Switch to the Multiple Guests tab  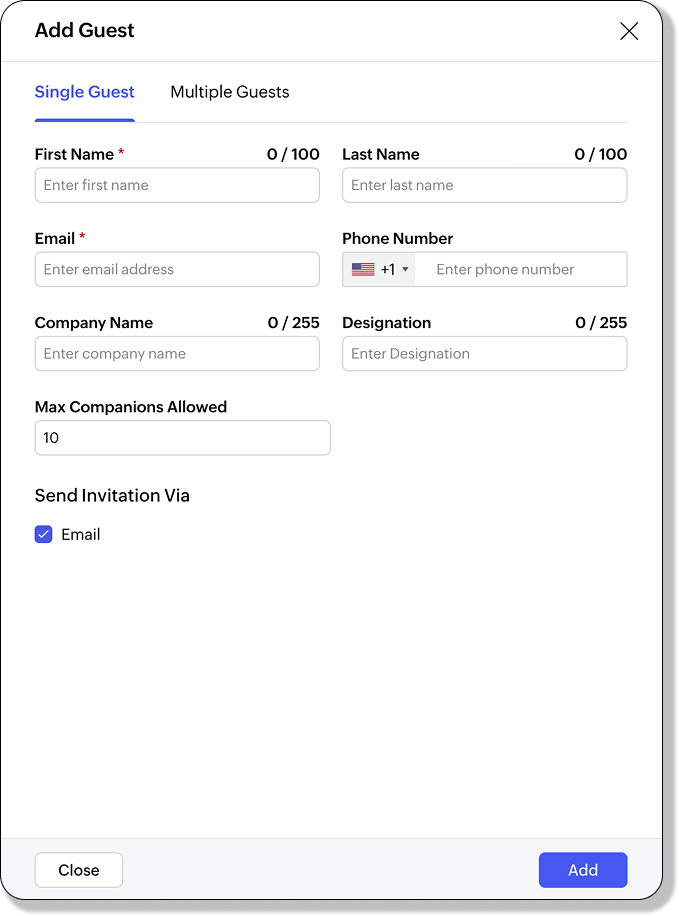pos(230,92)
